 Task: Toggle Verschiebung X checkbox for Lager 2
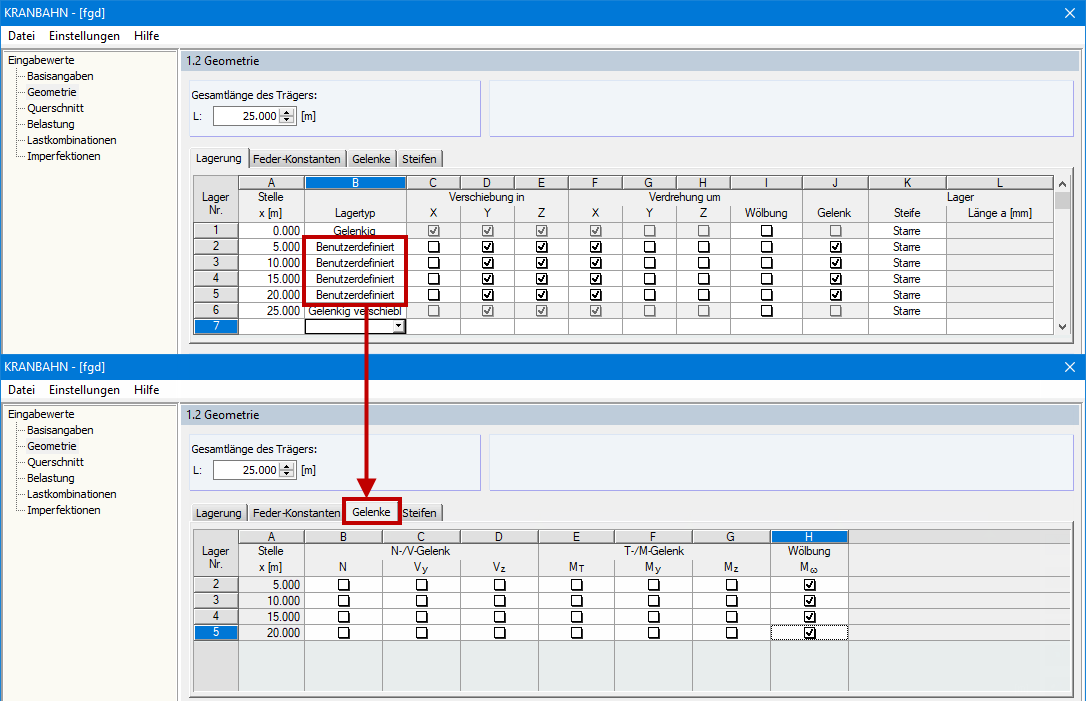434,247
